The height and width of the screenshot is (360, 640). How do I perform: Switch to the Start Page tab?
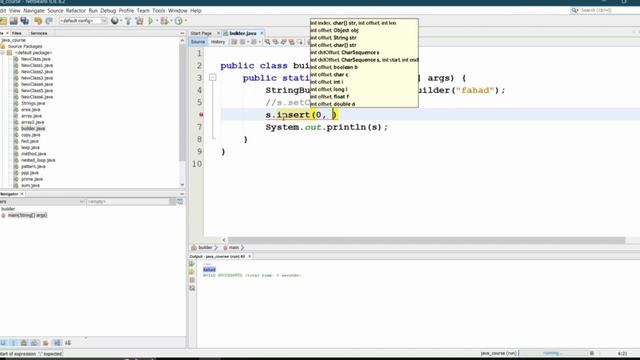click(x=201, y=33)
